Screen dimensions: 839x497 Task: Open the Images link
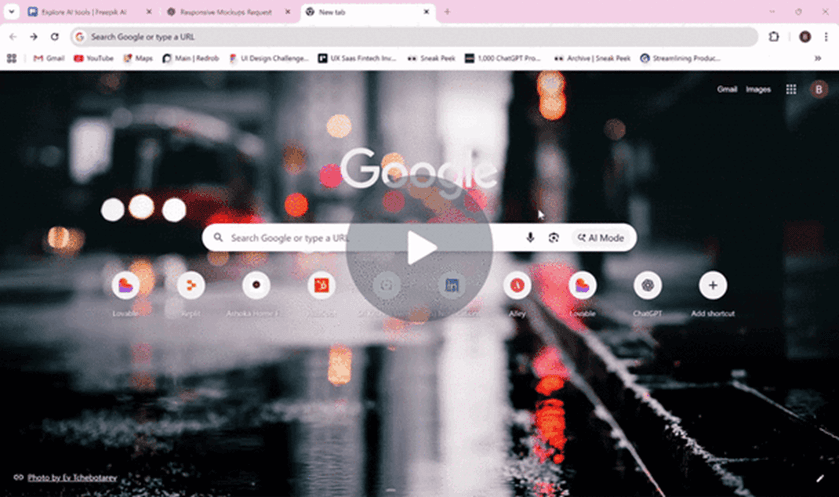(x=758, y=89)
